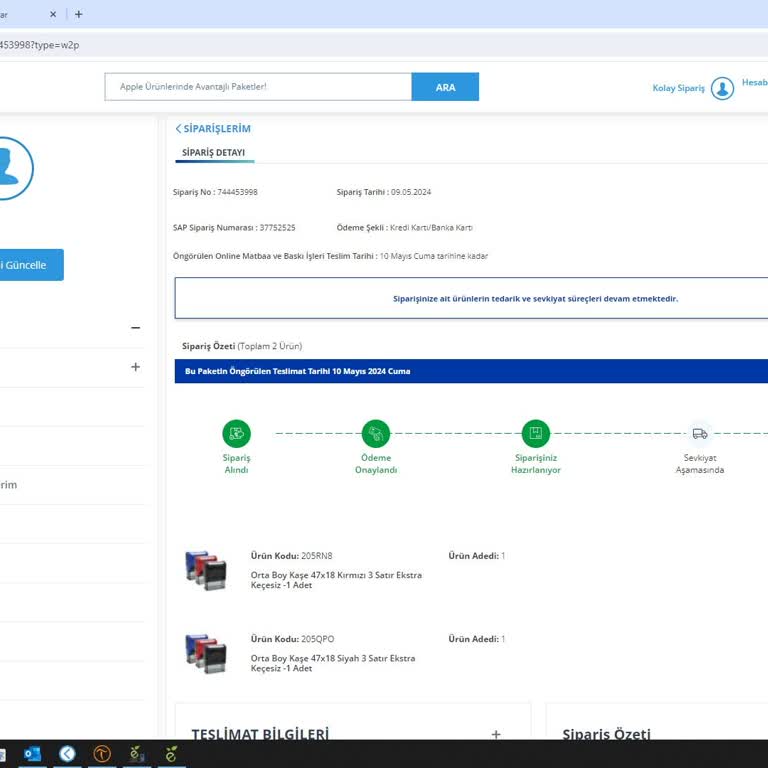Select the Sipariş Detayı tab
This screenshot has width=768, height=768.
pyautogui.click(x=214, y=153)
